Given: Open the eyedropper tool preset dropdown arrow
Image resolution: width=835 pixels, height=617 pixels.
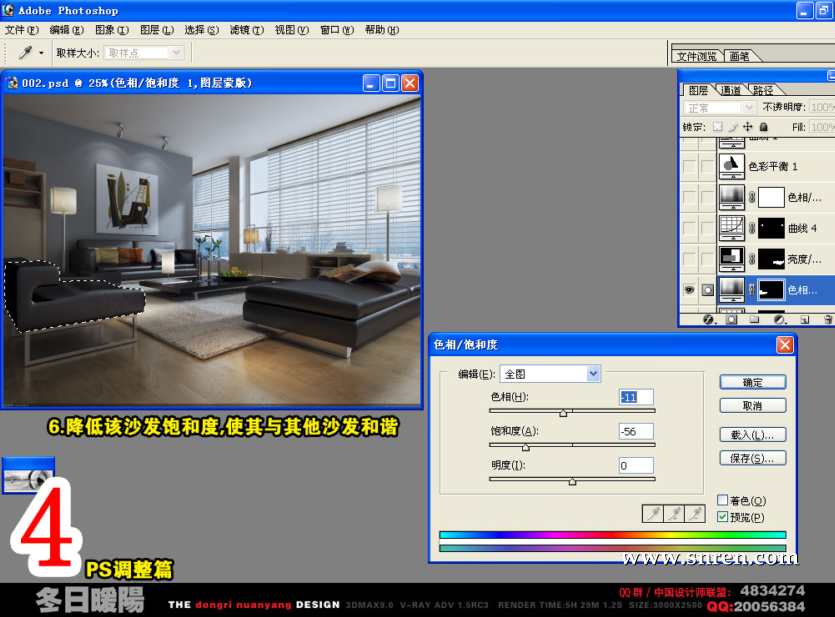Looking at the screenshot, I should pos(41,52).
